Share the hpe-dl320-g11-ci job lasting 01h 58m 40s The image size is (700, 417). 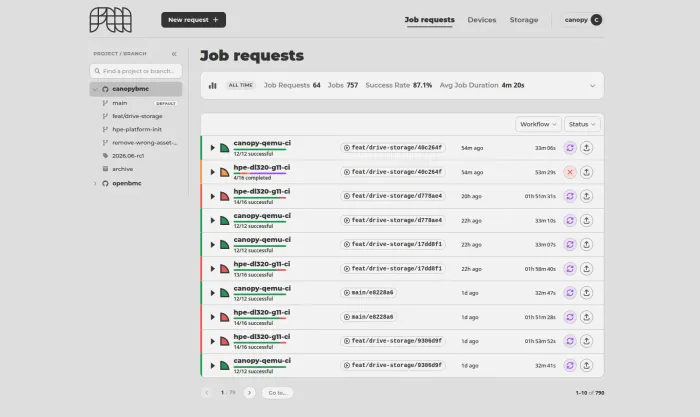(x=586, y=268)
